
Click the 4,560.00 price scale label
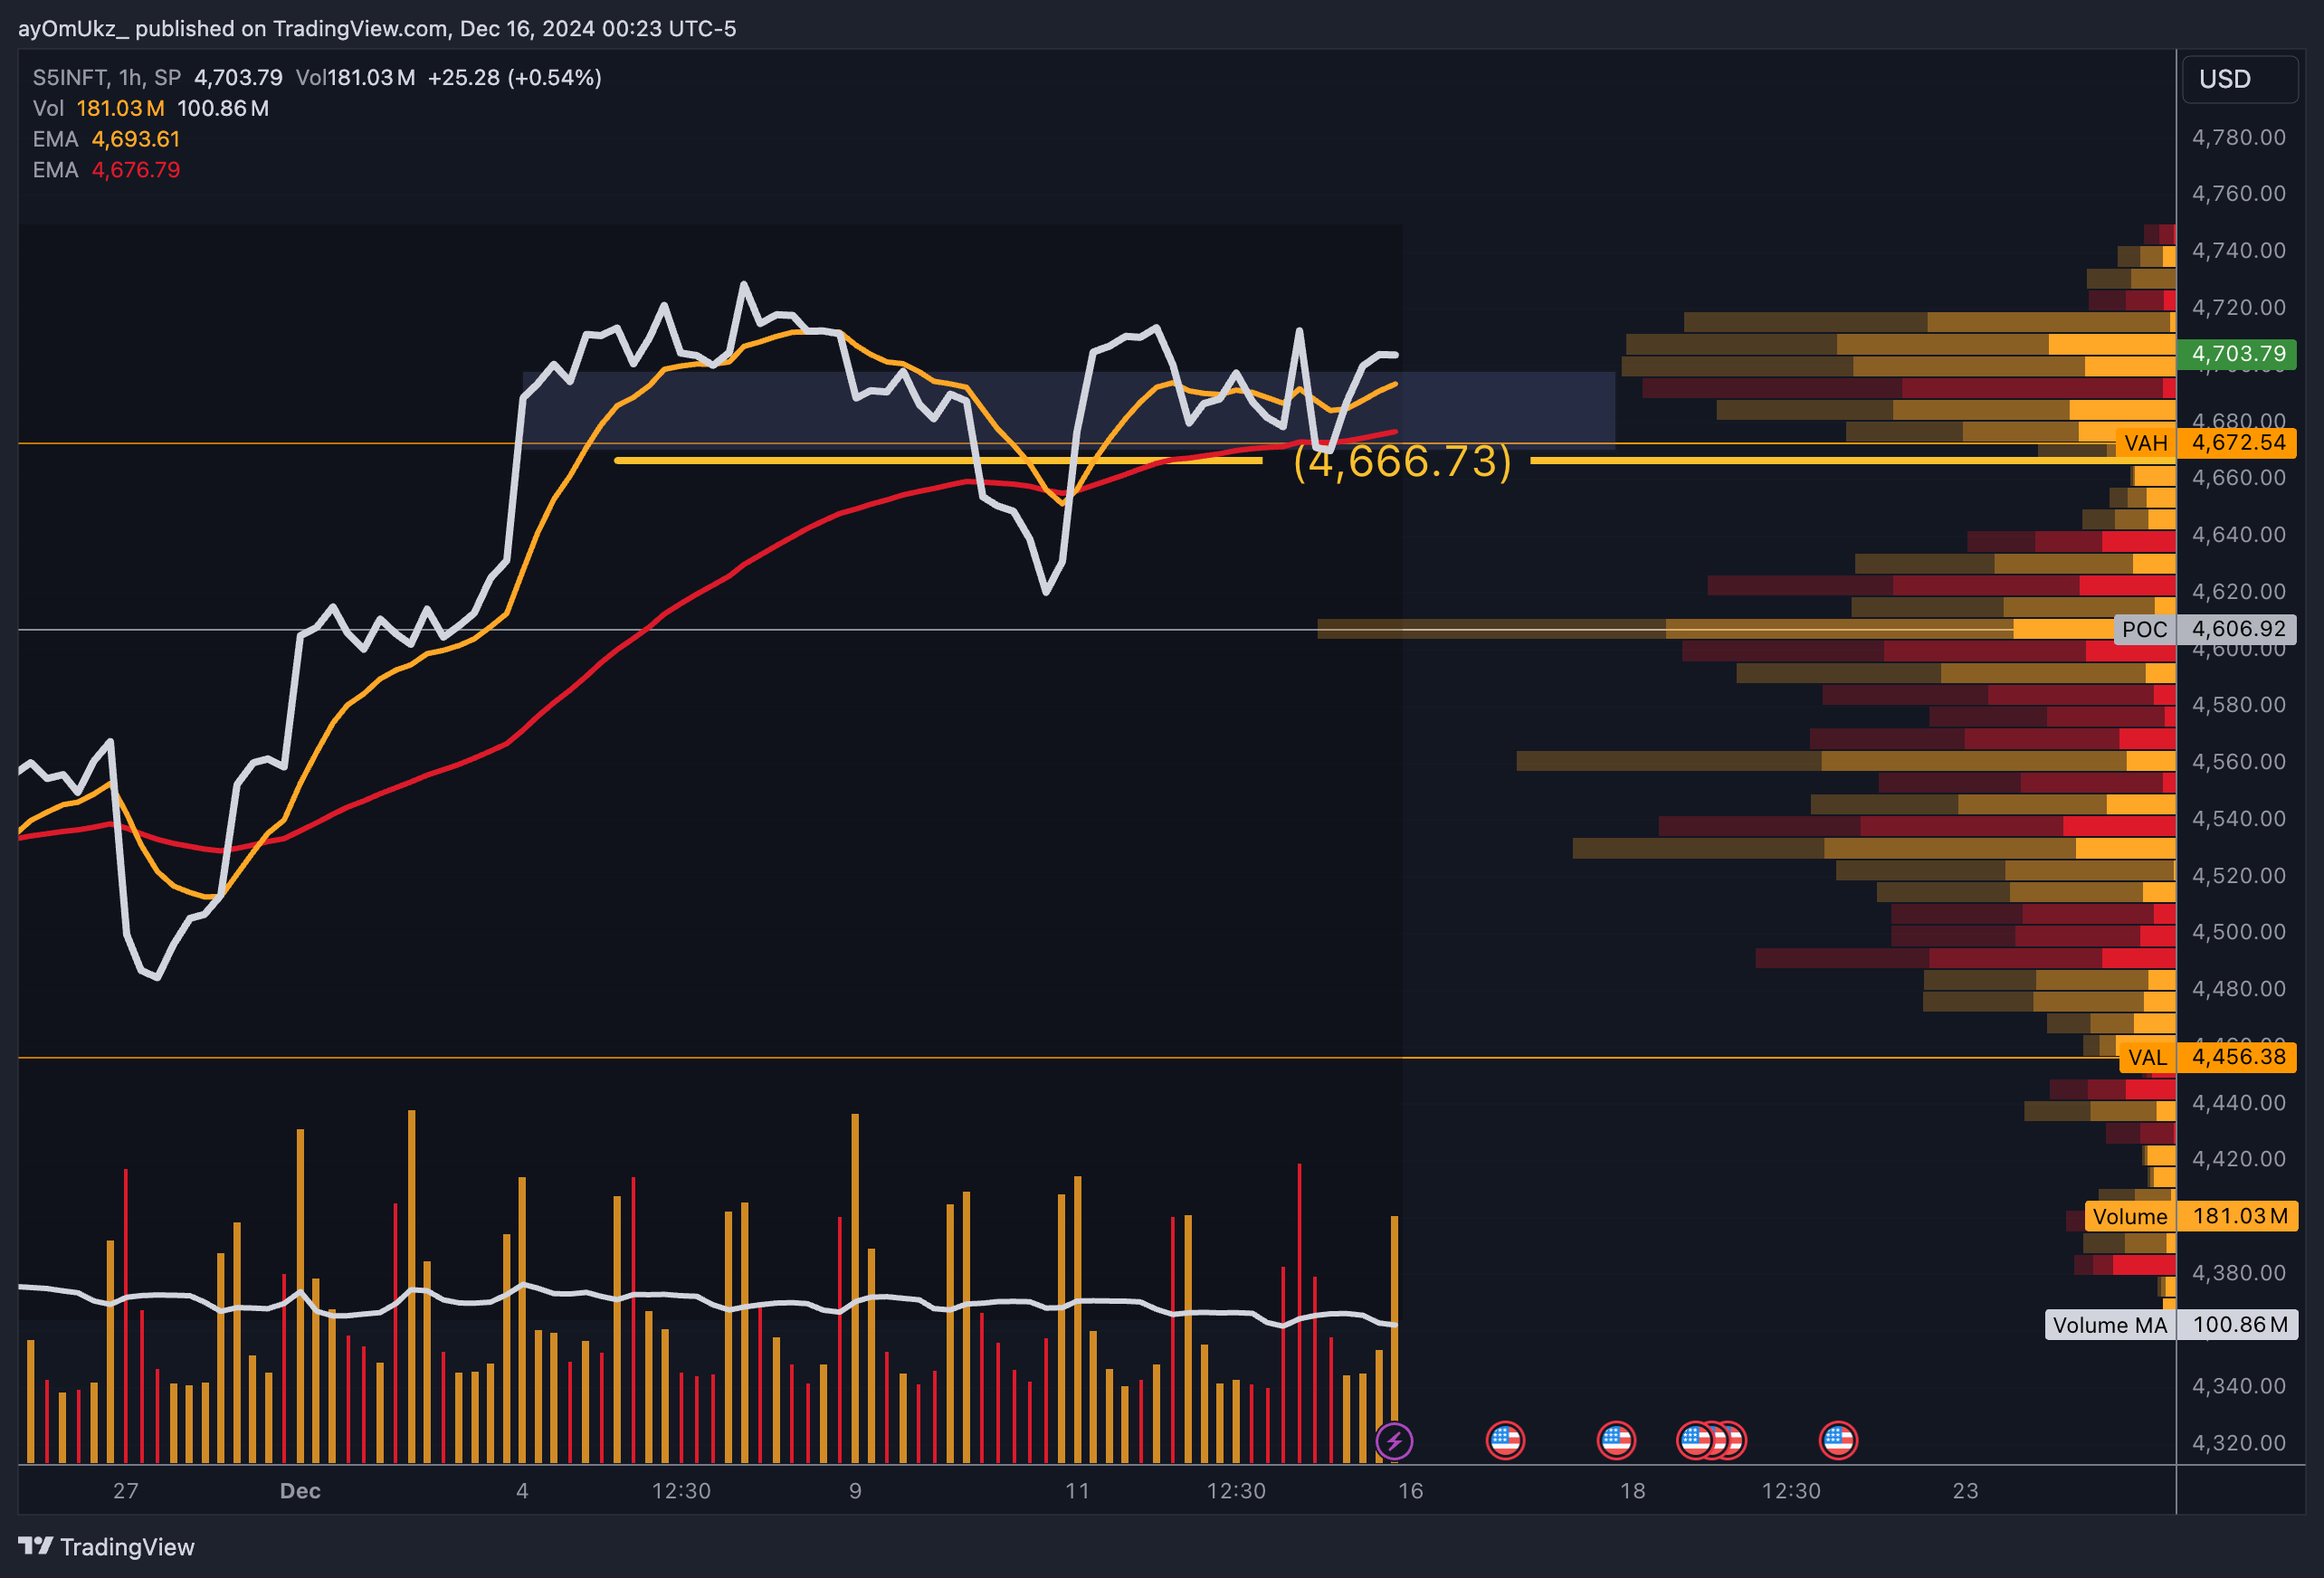2239,761
